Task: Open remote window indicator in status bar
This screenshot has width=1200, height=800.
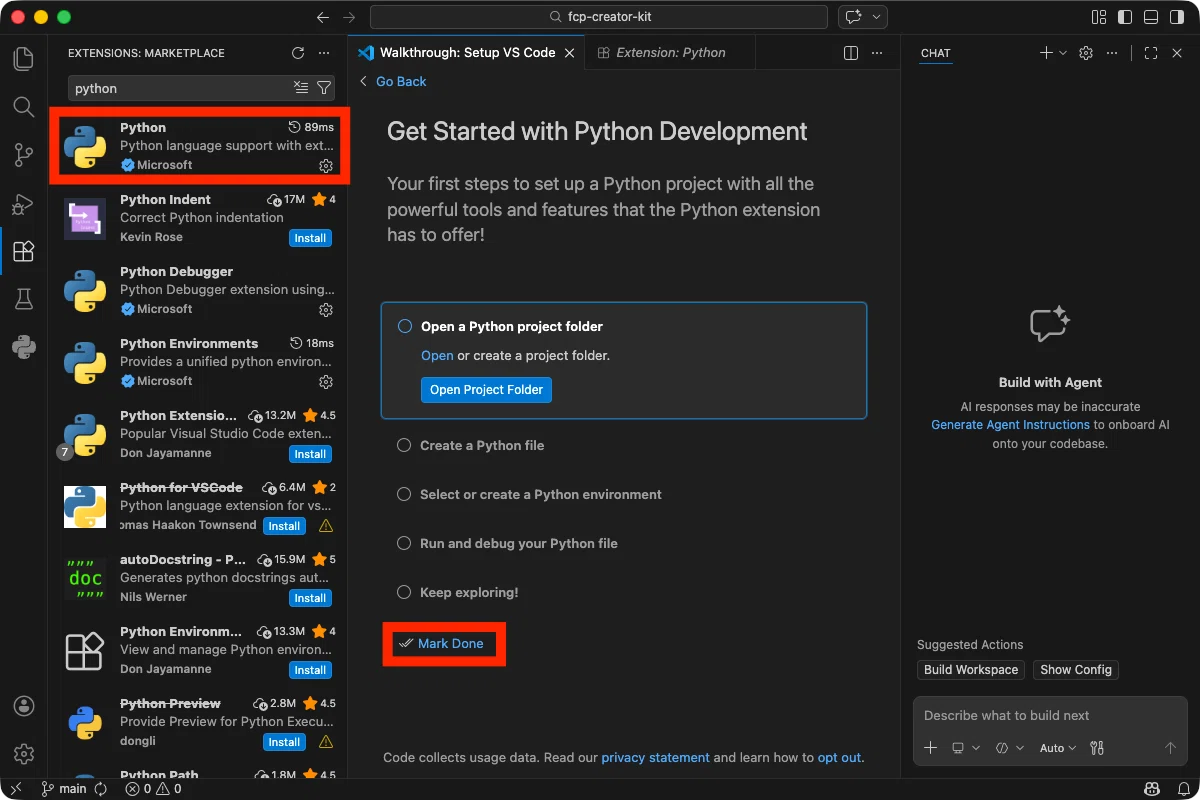Action: pyautogui.click(x=15, y=789)
